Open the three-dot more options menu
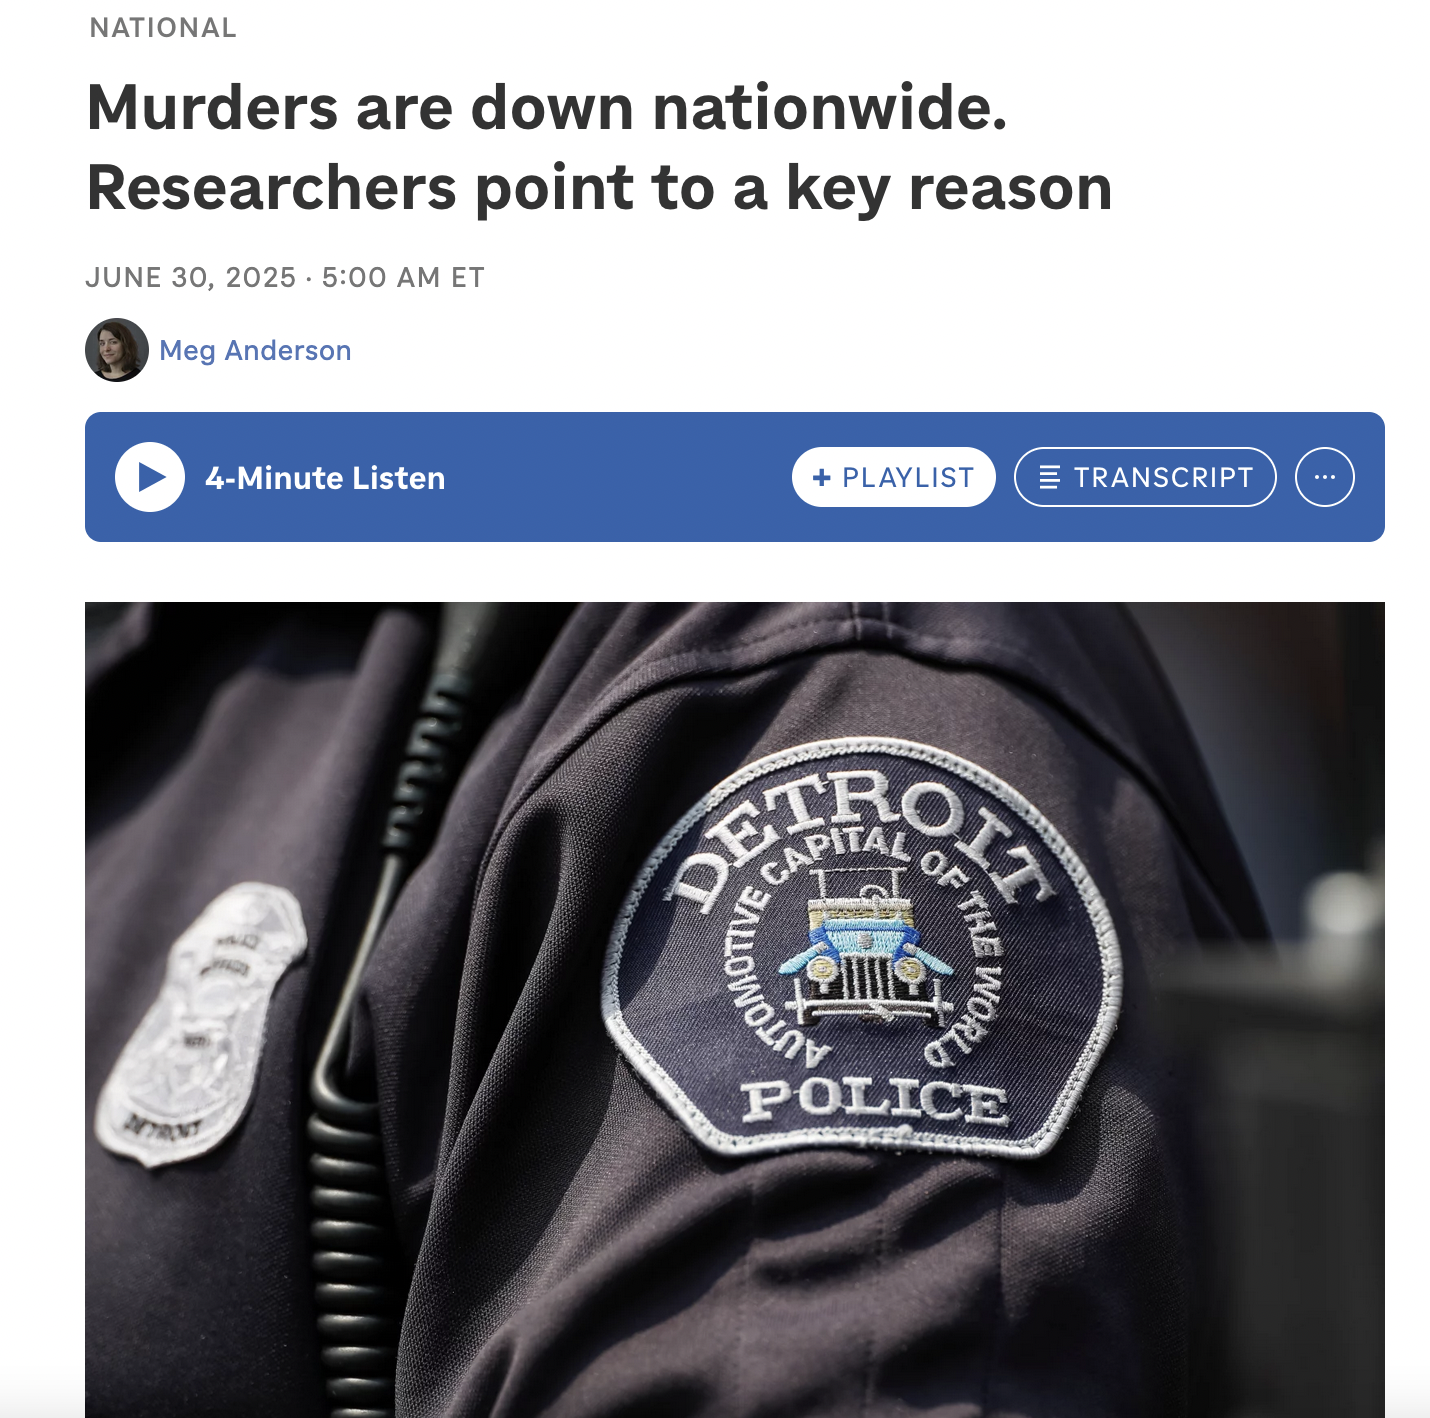Screen dimensions: 1430x1418 pos(1325,477)
